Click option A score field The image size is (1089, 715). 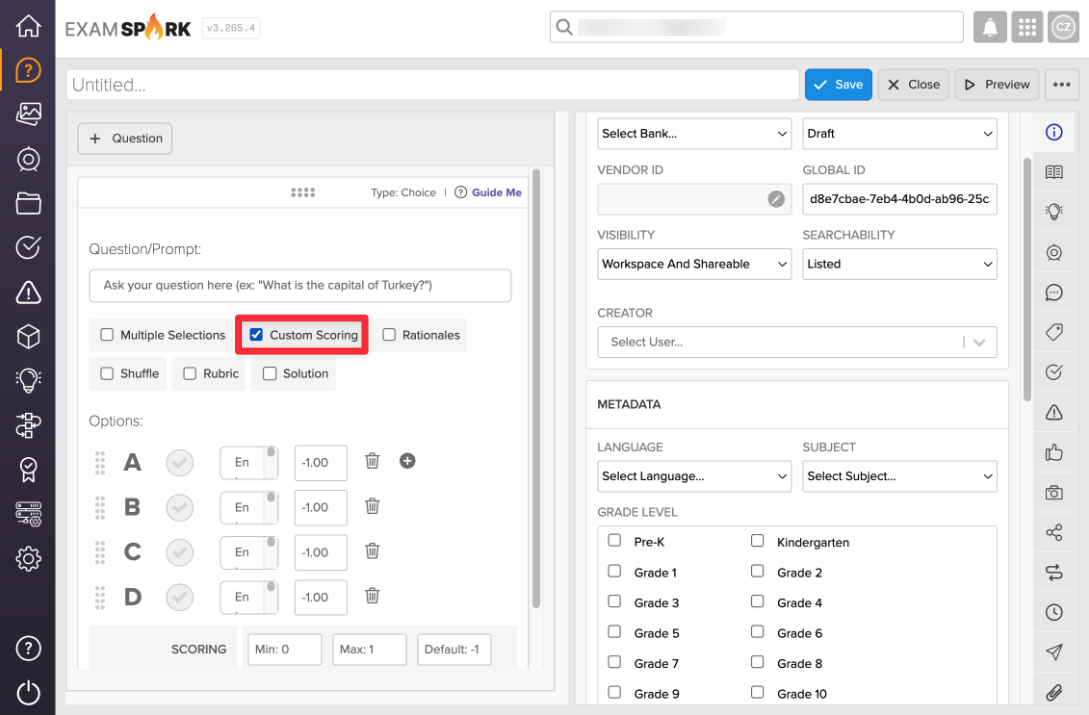(x=321, y=463)
